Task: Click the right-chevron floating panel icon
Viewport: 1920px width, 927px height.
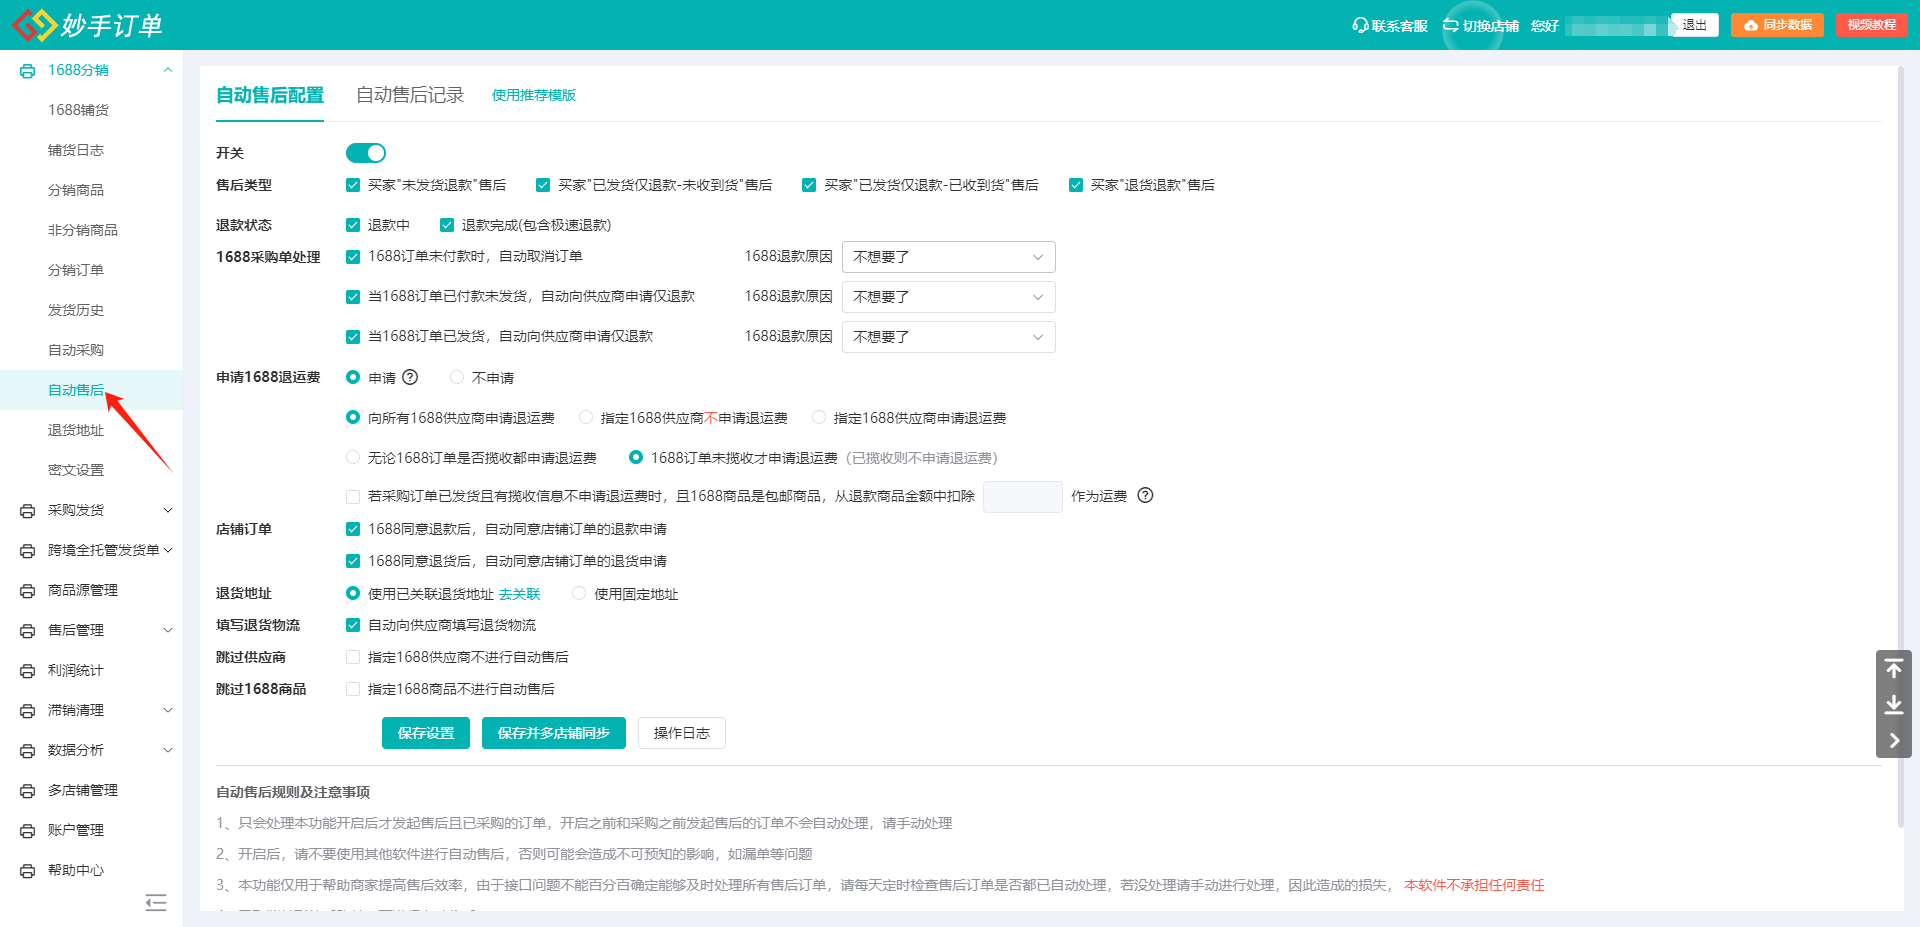Action: click(1894, 740)
